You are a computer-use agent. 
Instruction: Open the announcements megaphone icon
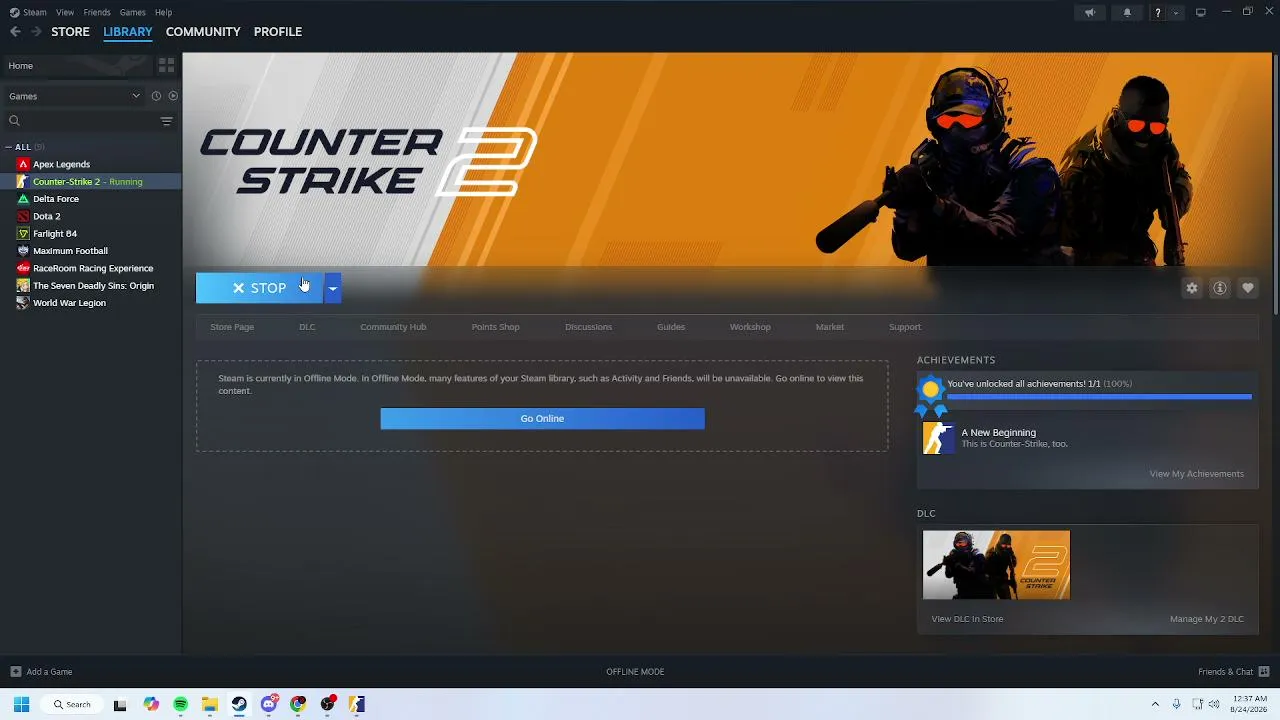click(1090, 12)
